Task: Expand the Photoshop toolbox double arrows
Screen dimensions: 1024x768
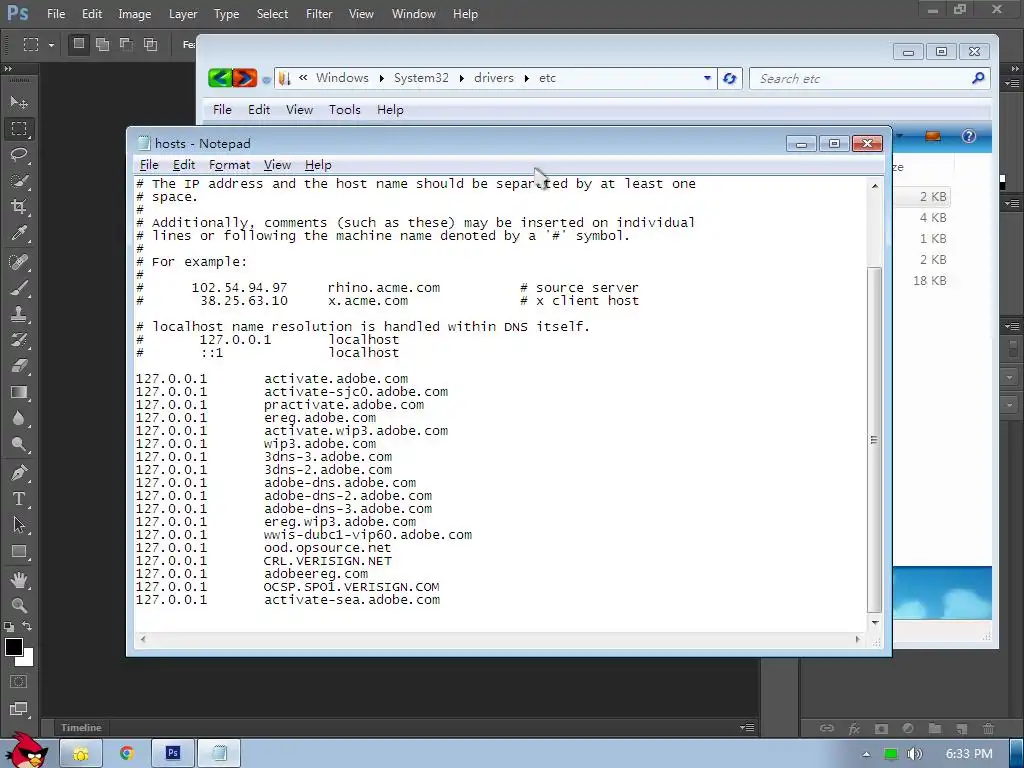Action: [x=8, y=69]
